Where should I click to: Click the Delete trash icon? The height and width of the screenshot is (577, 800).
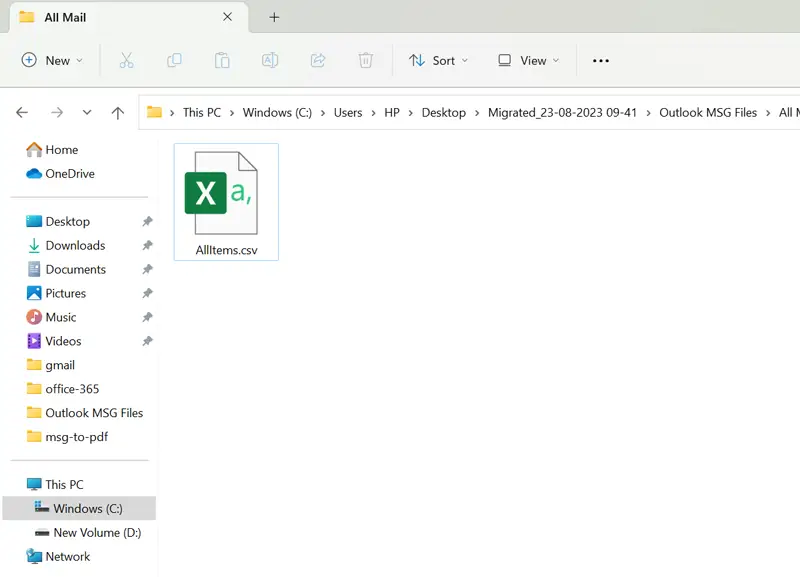[366, 61]
